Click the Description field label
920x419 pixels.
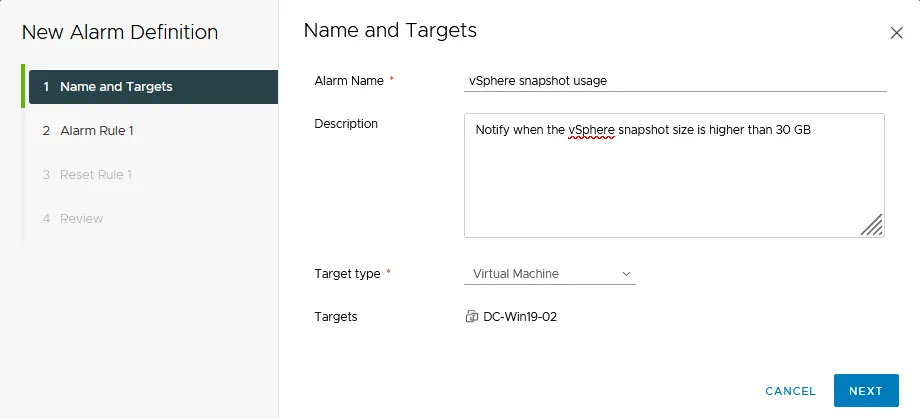[346, 124]
